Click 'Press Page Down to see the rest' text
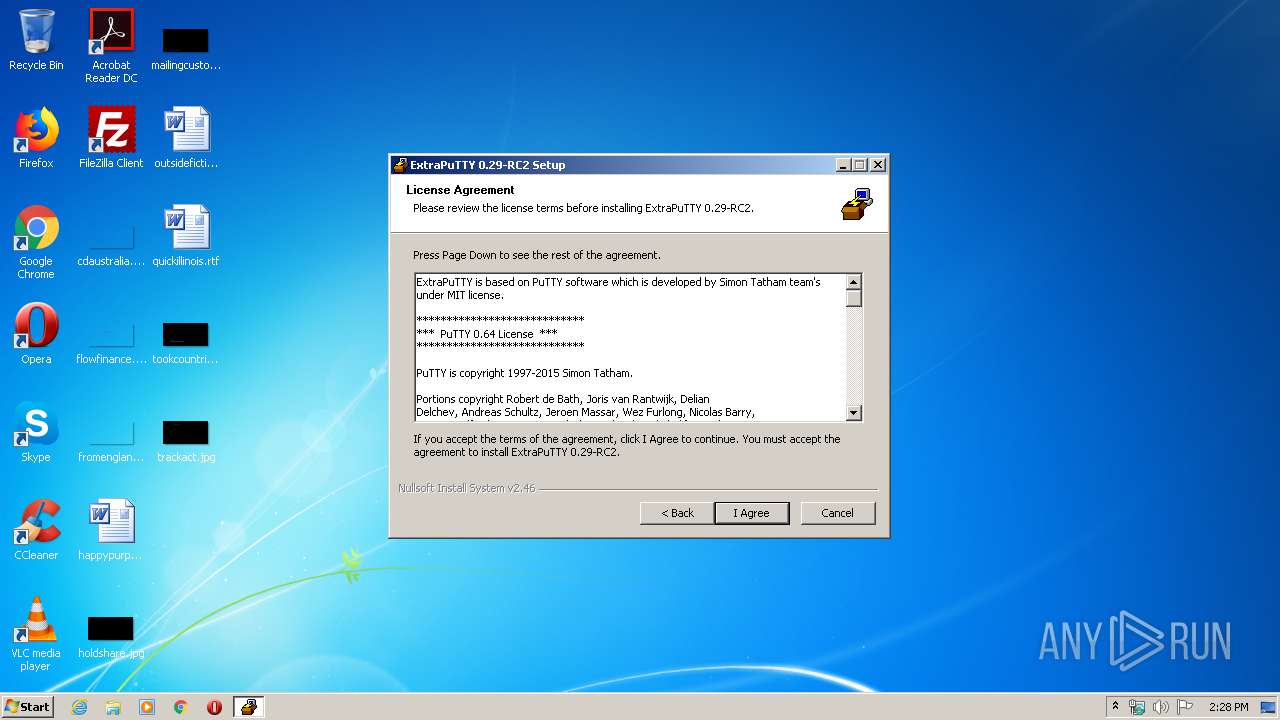The width and height of the screenshot is (1280, 720). point(537,255)
